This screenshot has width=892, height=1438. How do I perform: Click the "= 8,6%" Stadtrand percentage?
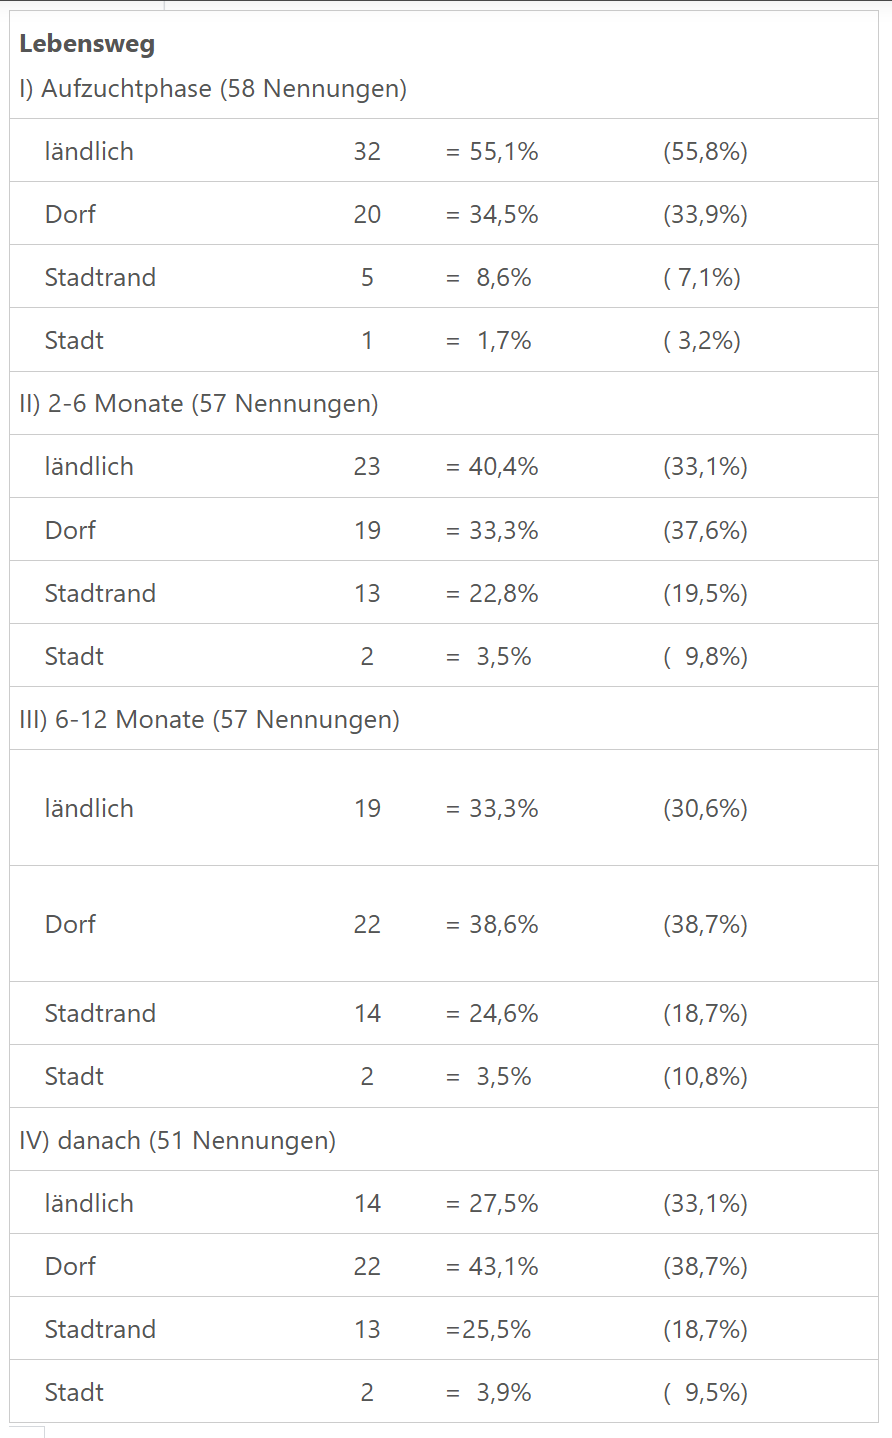click(x=489, y=278)
